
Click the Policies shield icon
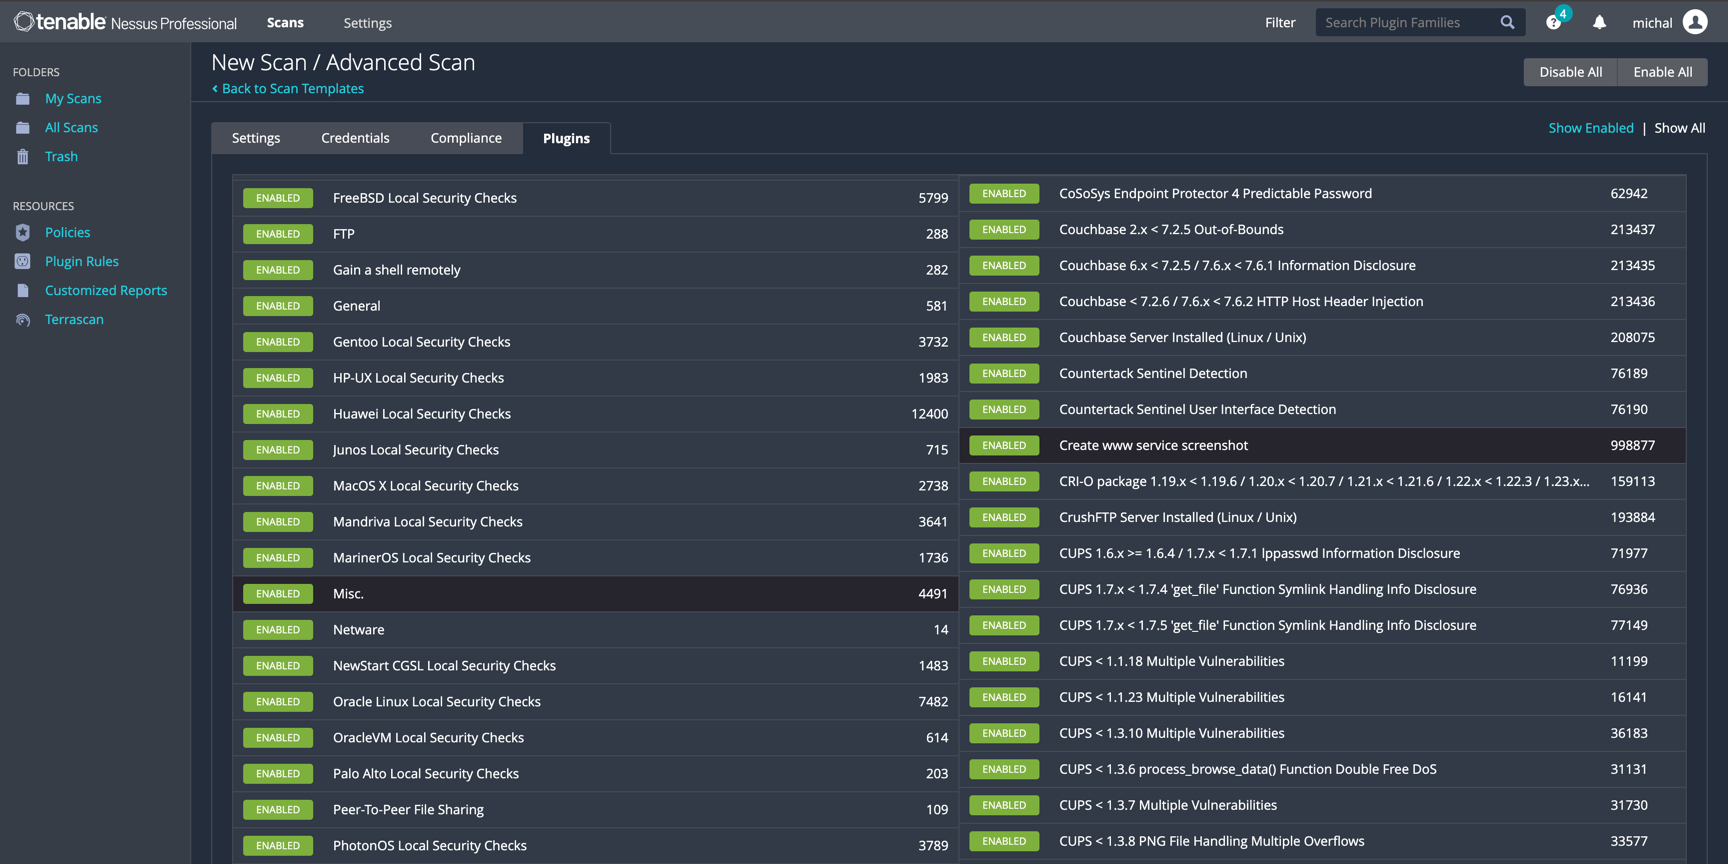point(23,233)
